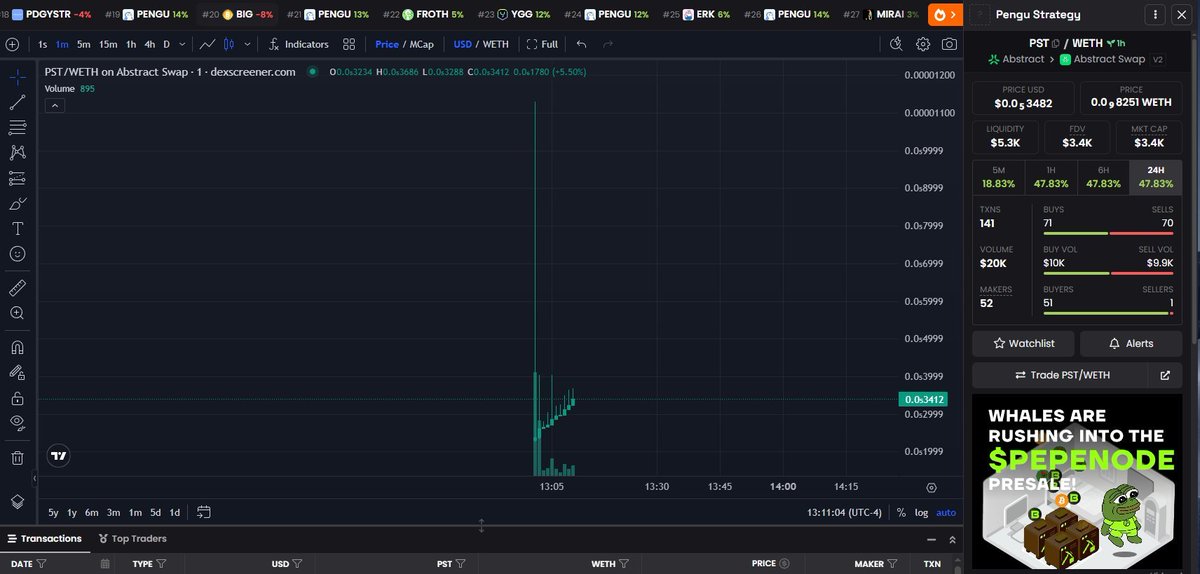Add symbol to compare with plus icon
The image size is (1200, 574).
point(13,44)
